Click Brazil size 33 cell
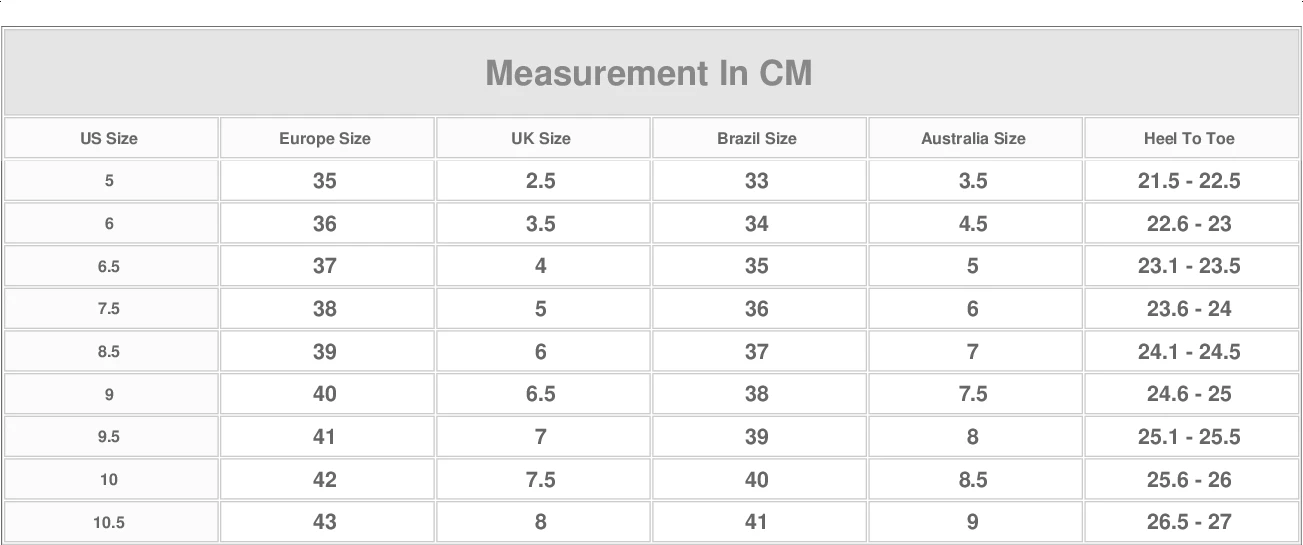The height and width of the screenshot is (545, 1303). tap(757, 181)
